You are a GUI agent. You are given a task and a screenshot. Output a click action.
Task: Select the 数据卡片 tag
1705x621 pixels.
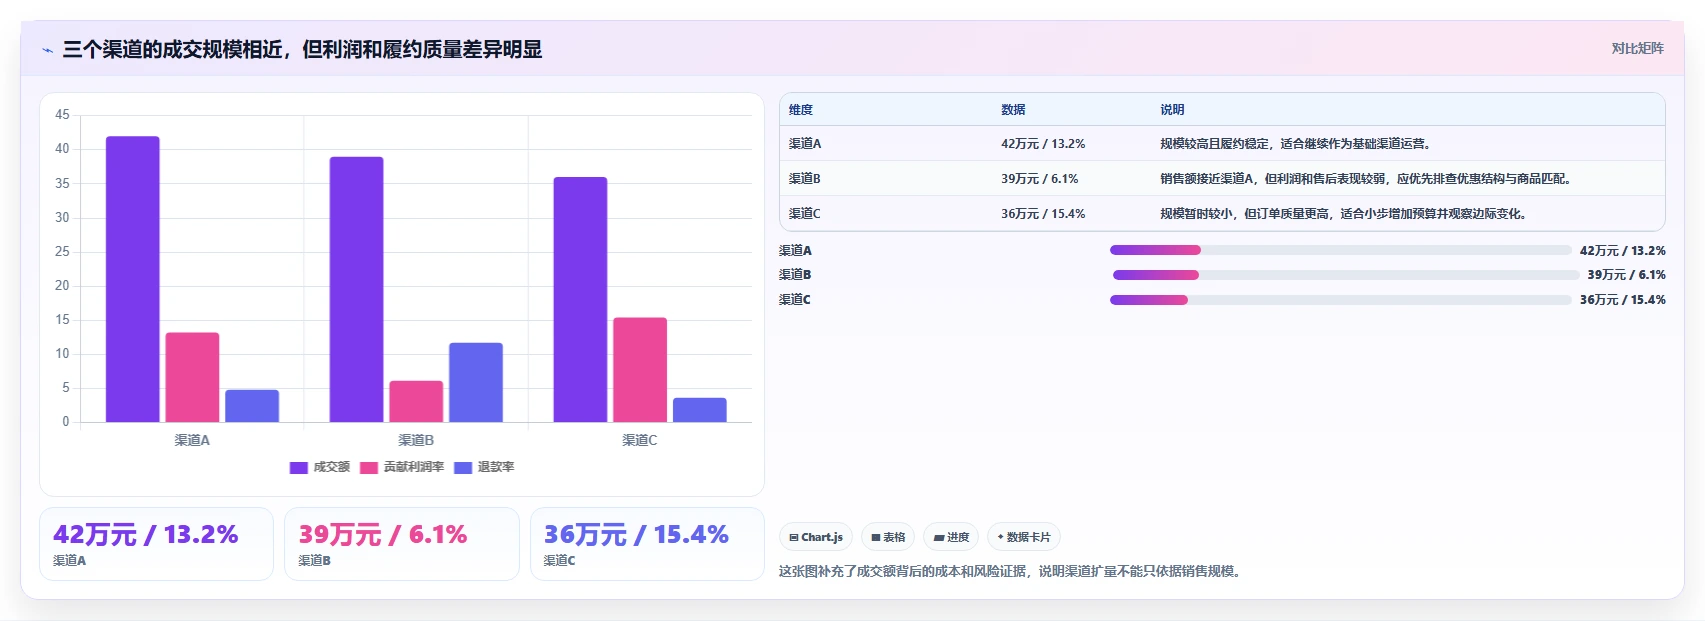click(x=1024, y=537)
